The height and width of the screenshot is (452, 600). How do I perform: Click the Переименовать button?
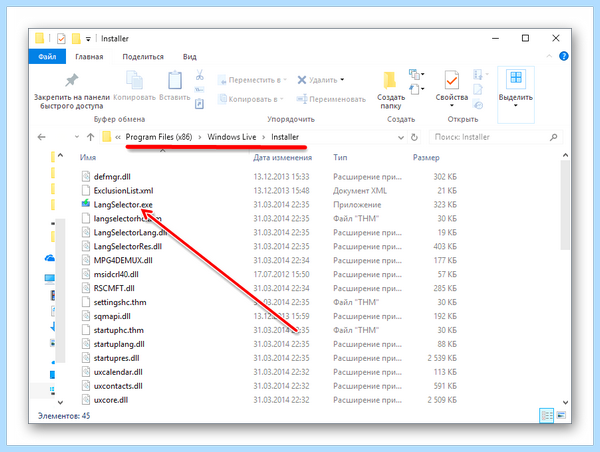pyautogui.click(x=331, y=99)
